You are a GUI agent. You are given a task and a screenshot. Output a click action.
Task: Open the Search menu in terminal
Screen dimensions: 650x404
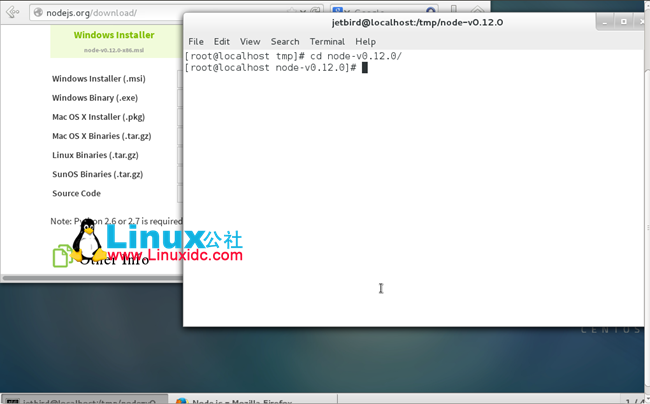click(285, 41)
